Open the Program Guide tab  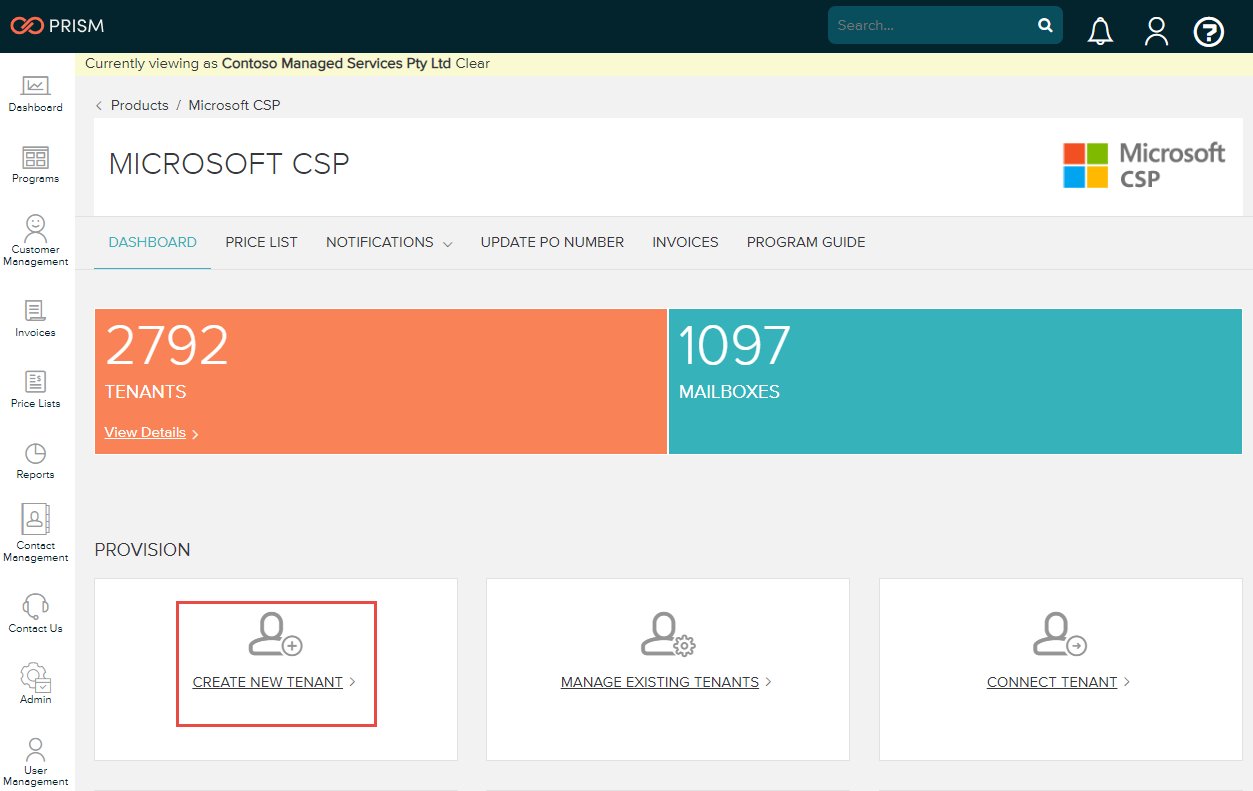806,242
